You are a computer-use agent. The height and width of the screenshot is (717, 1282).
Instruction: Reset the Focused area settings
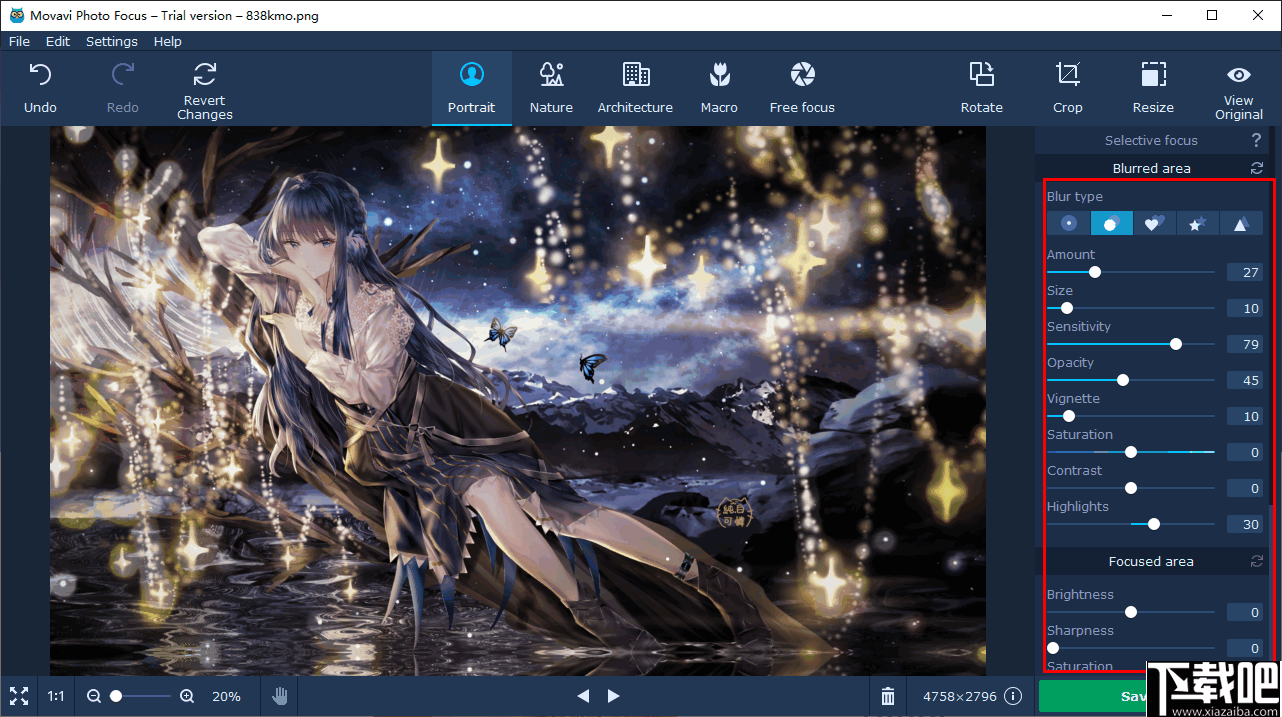(x=1257, y=561)
